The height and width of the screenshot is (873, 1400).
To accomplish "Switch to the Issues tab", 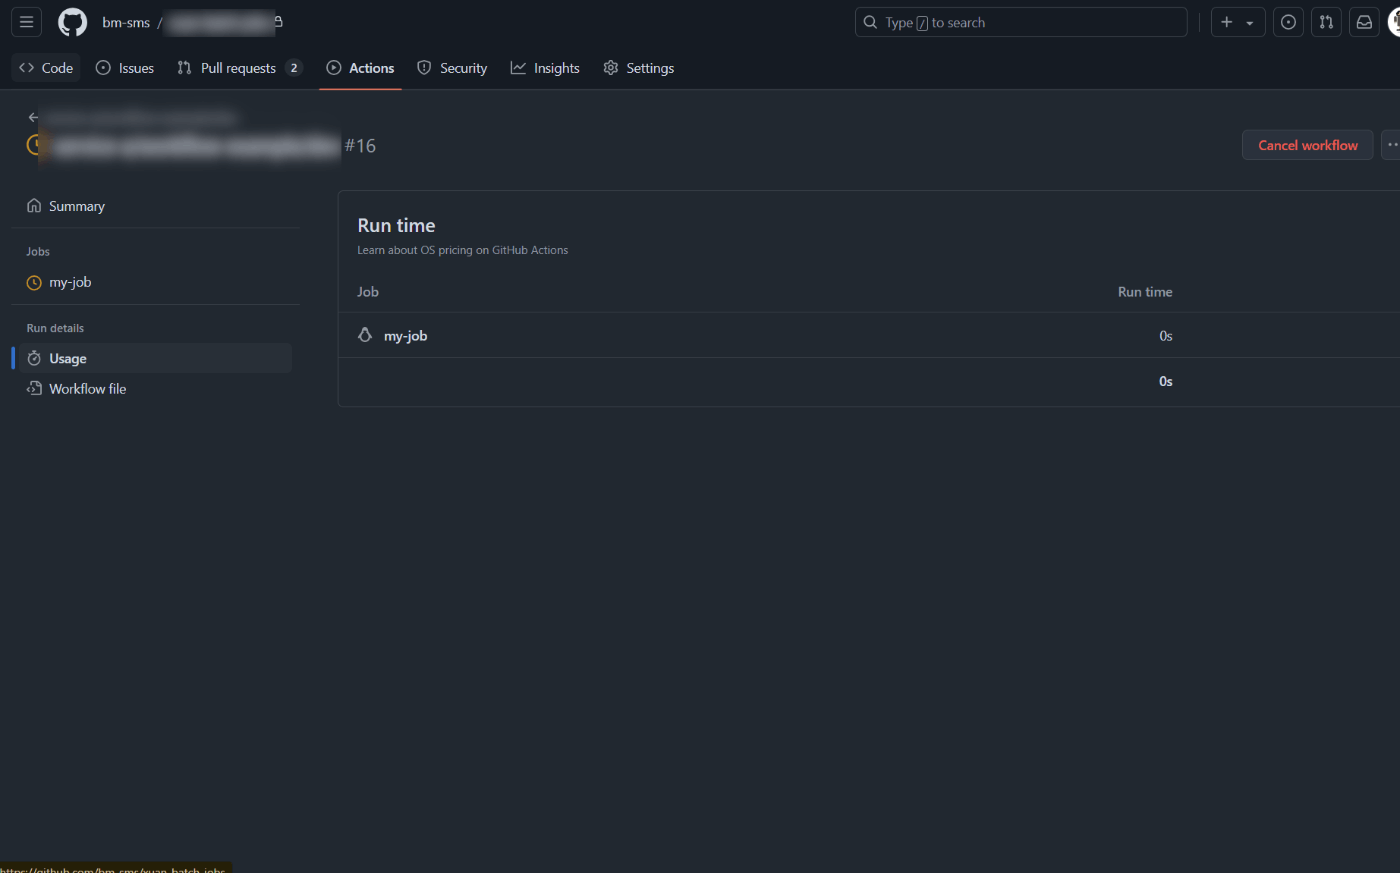I will pos(125,68).
